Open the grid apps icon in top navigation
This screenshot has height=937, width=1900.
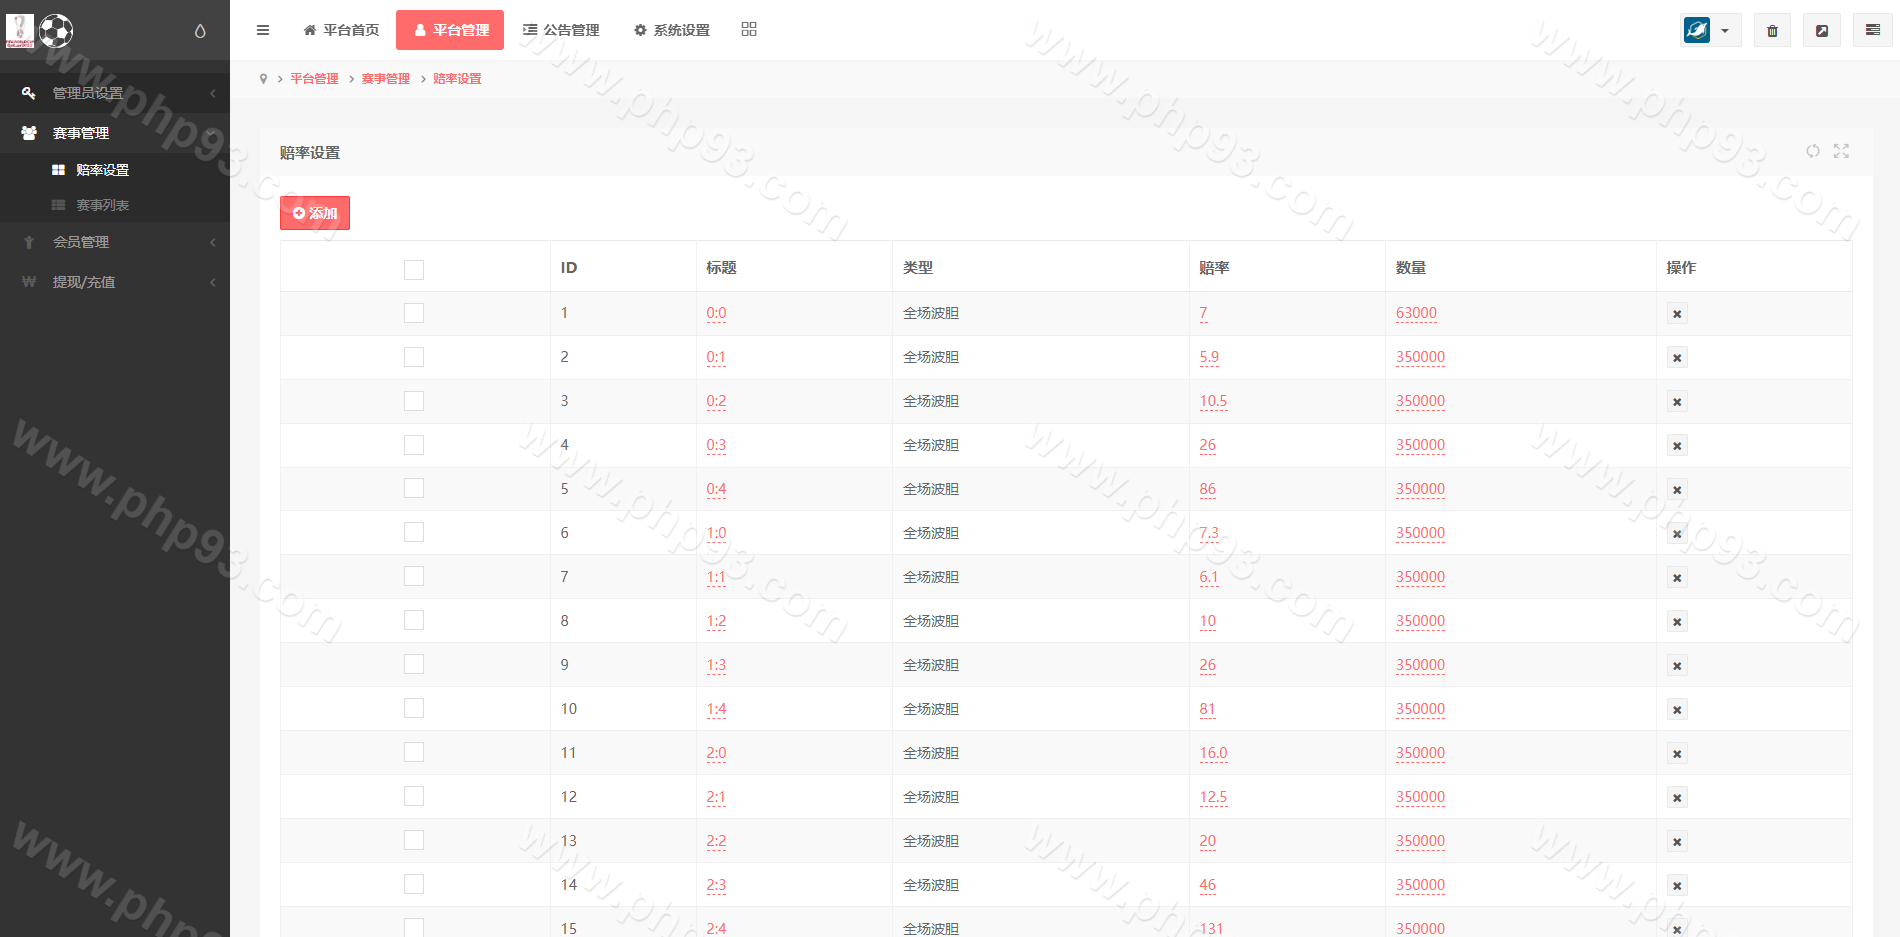749,30
